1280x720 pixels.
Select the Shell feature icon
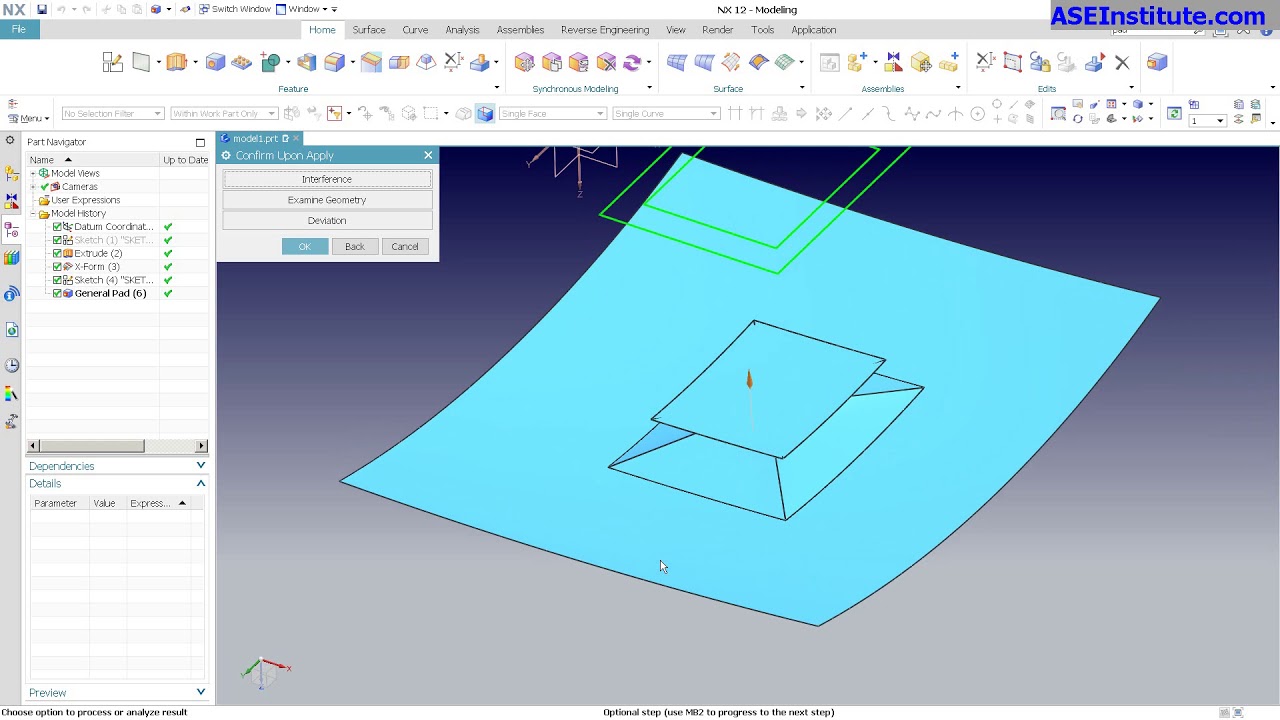306,63
